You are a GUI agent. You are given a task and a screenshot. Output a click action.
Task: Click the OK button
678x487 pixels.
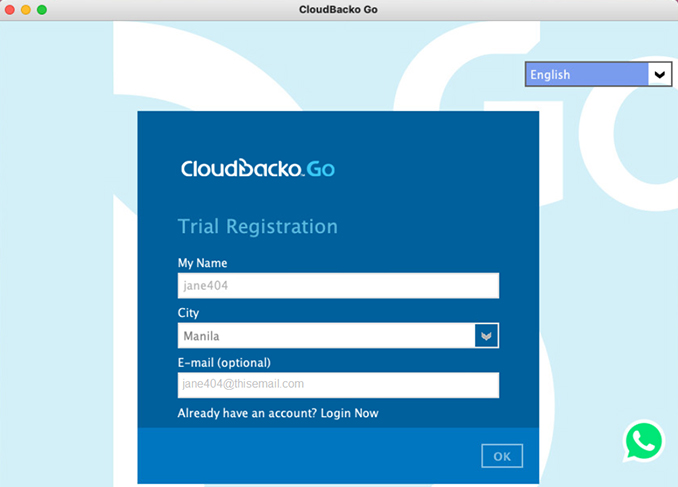point(502,456)
